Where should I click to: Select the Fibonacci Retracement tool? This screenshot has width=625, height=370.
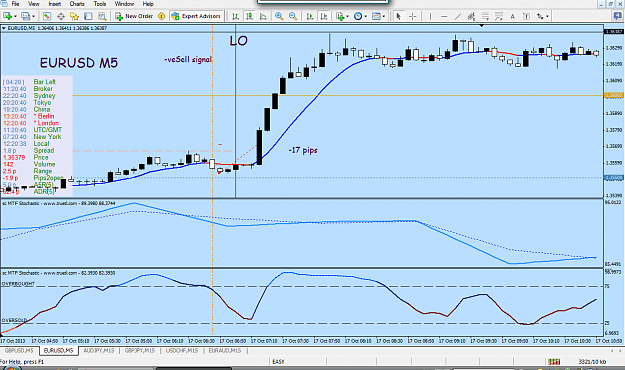coord(485,16)
